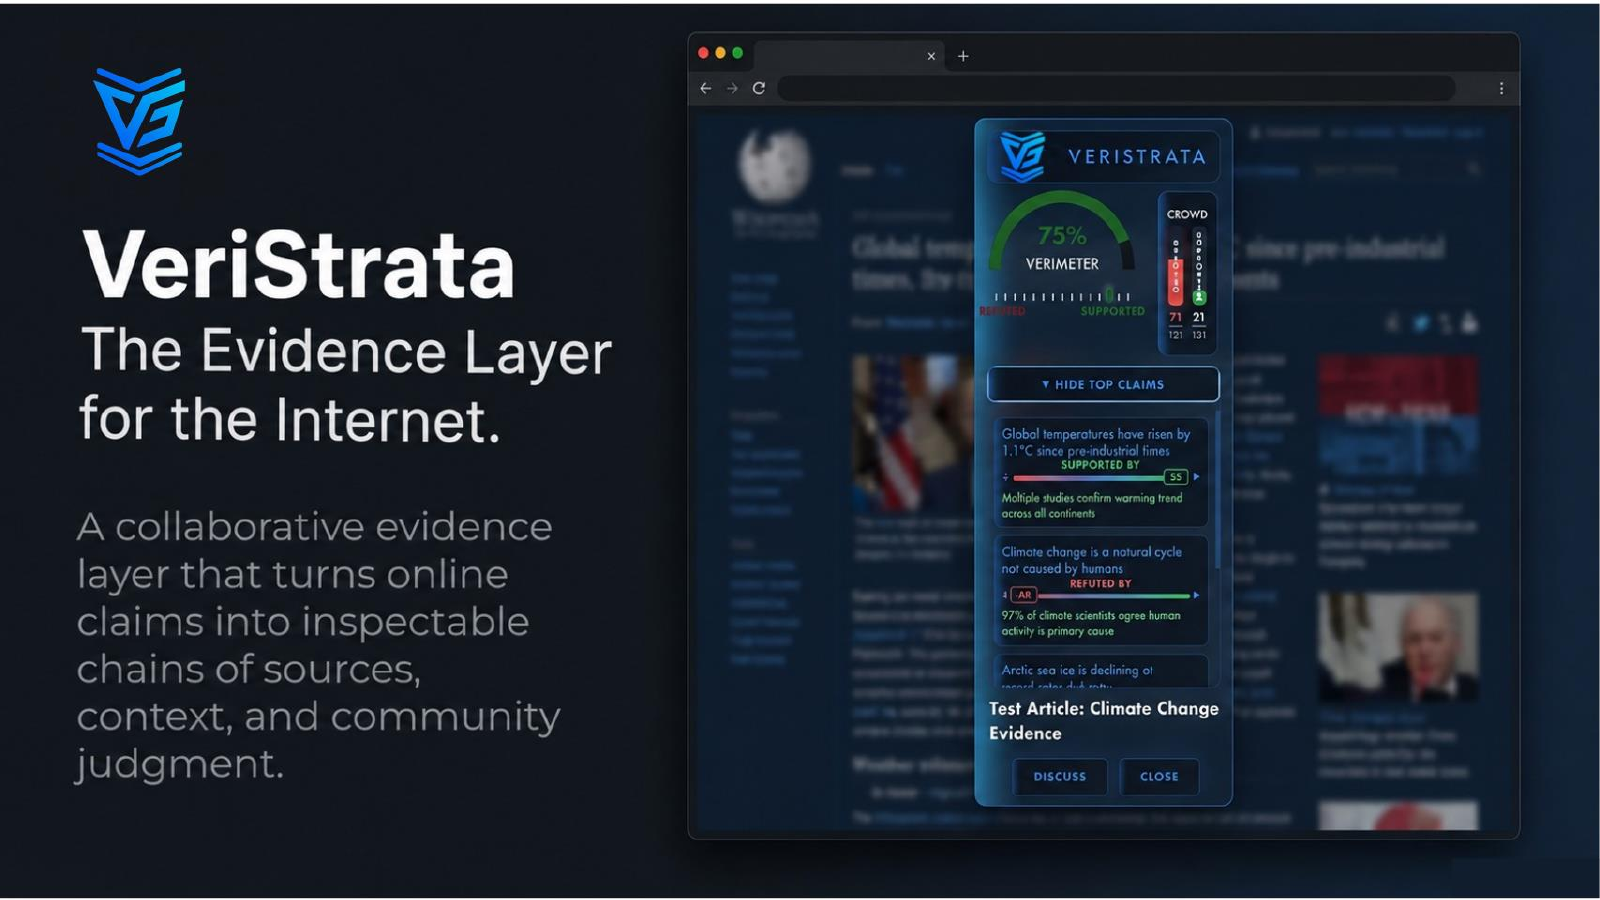Close the open browser tab

(931, 56)
